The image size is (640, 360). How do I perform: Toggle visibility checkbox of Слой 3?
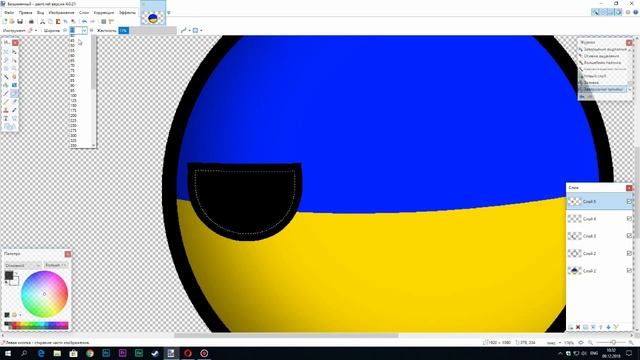tap(629, 236)
